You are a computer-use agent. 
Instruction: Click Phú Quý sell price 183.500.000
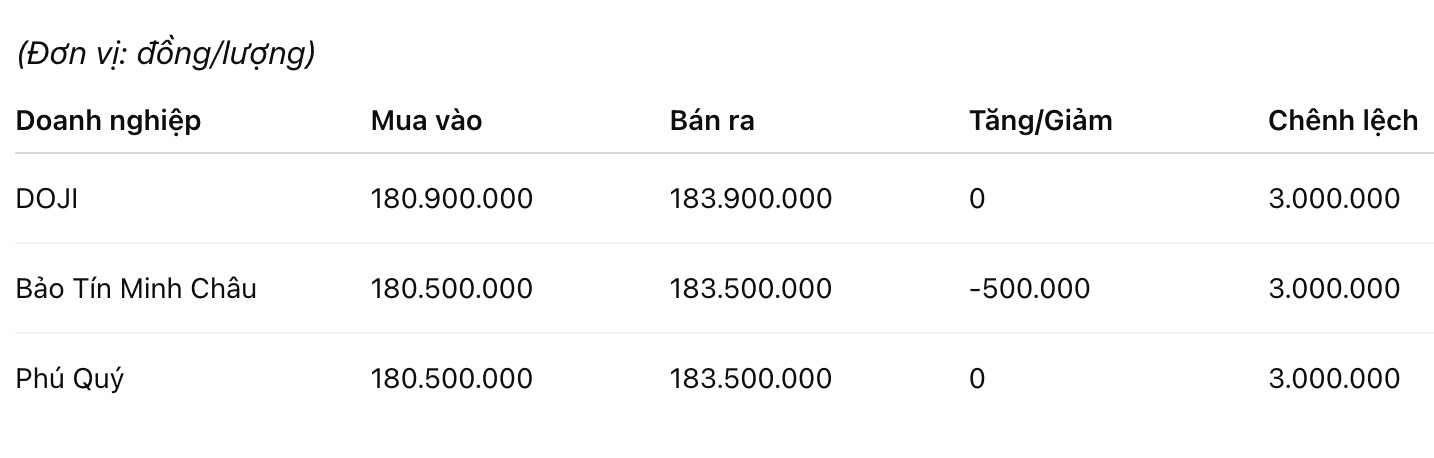tap(750, 379)
